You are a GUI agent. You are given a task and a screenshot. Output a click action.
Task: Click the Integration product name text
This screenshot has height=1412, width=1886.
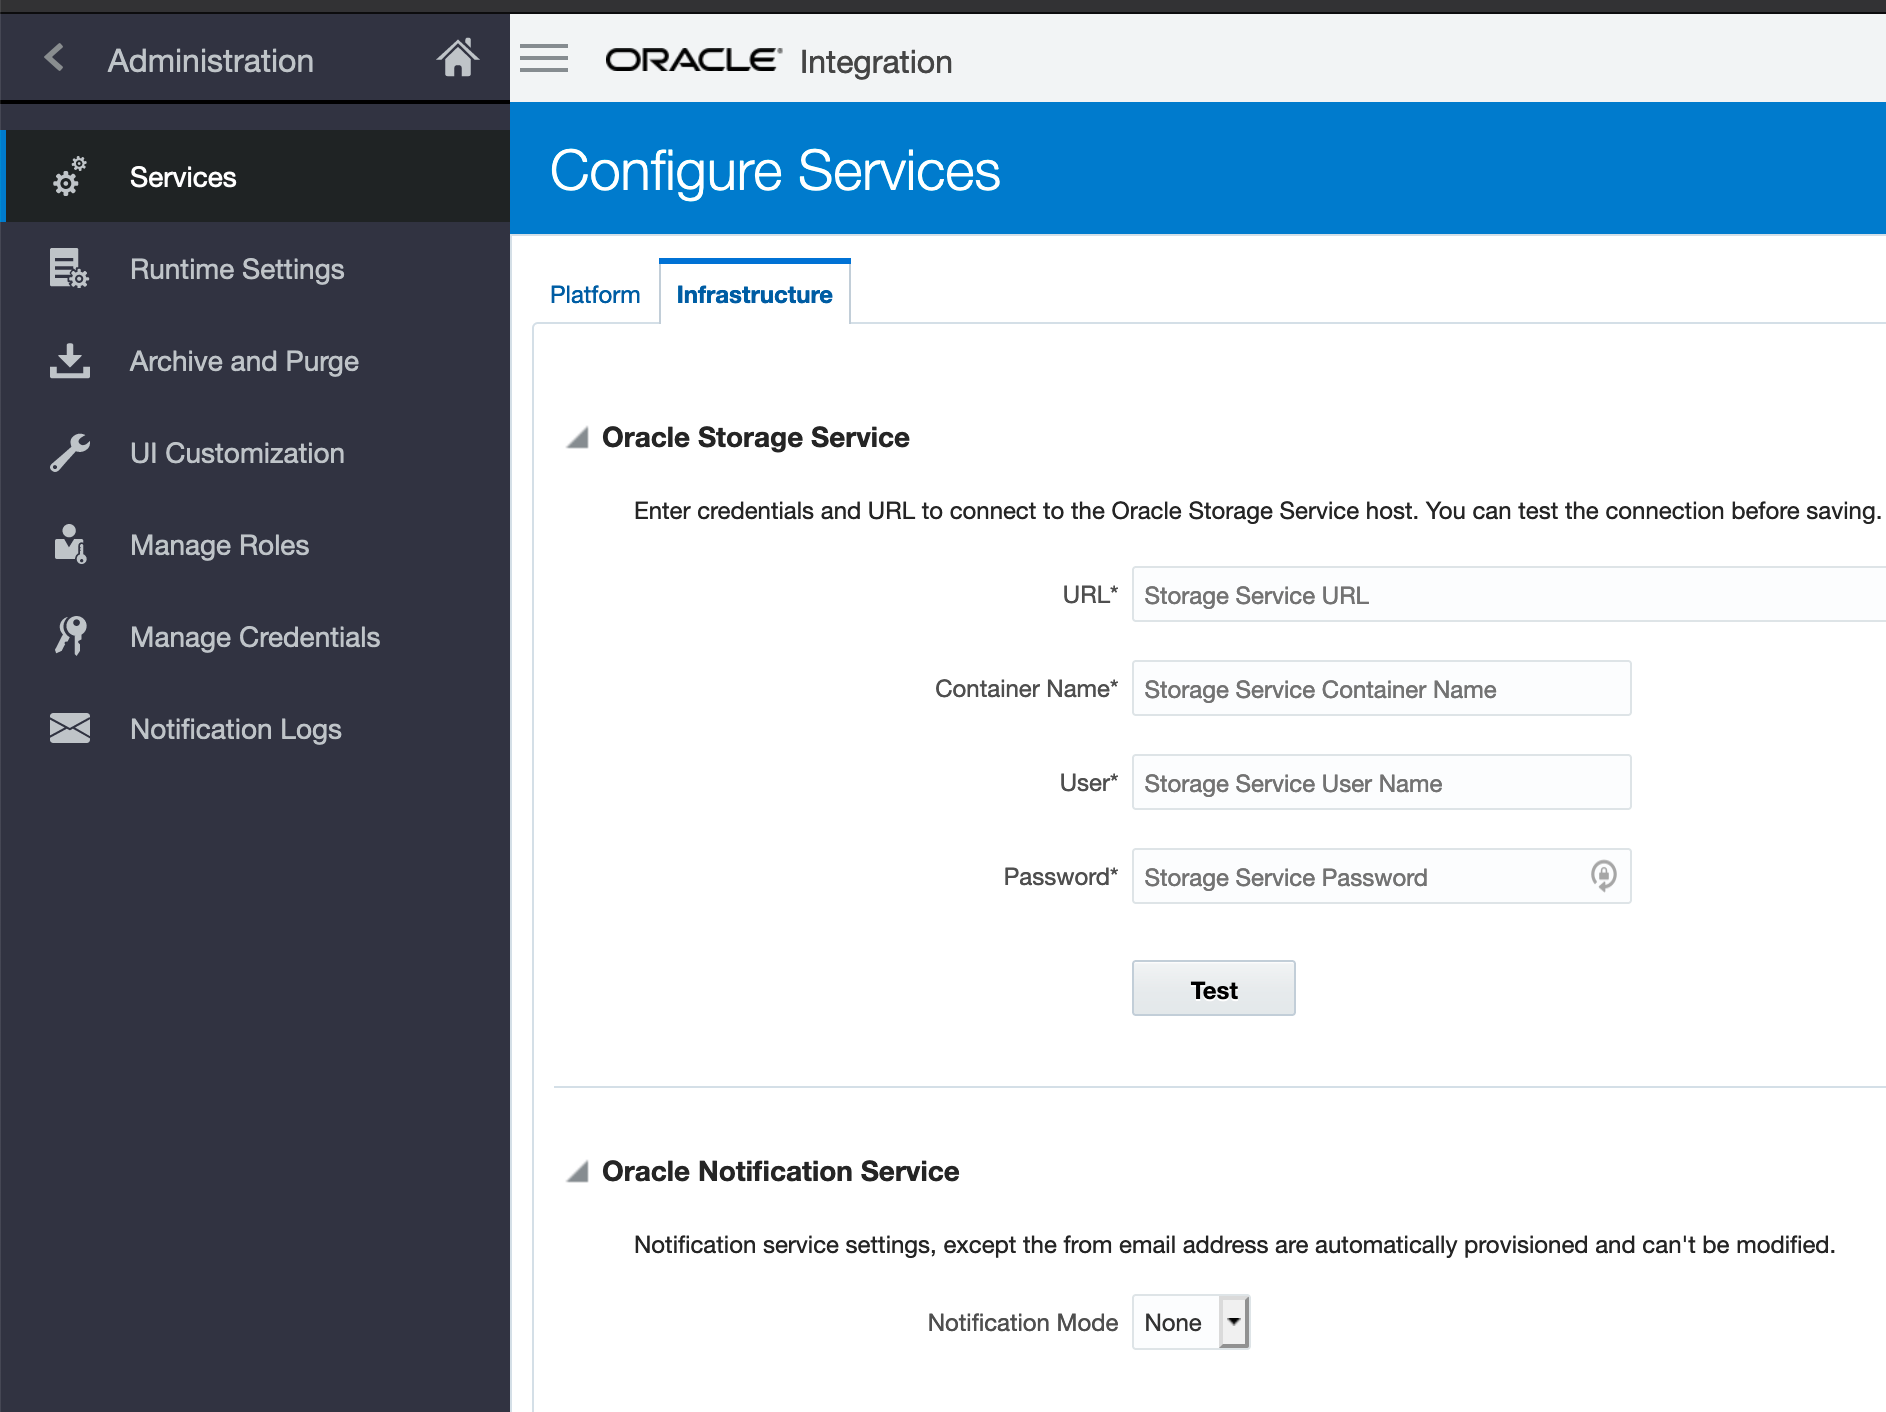pyautogui.click(x=876, y=61)
